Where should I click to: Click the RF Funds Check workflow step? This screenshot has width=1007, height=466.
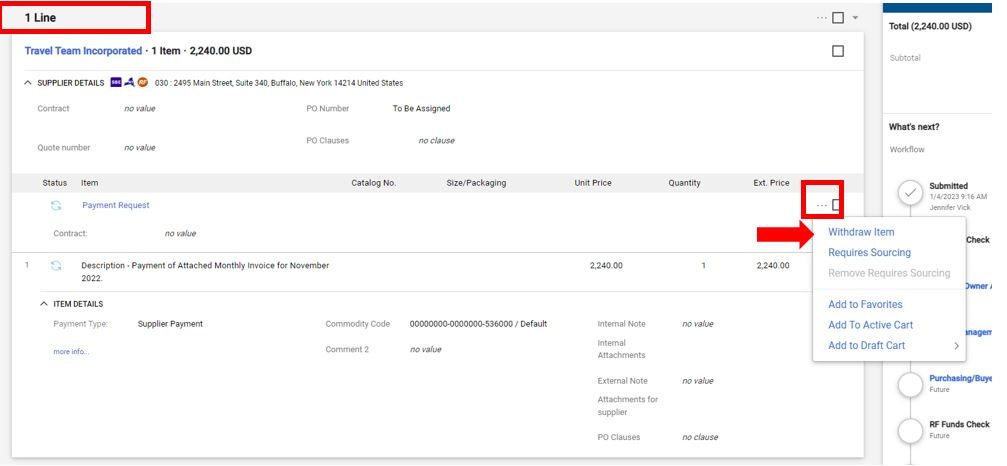pos(910,430)
